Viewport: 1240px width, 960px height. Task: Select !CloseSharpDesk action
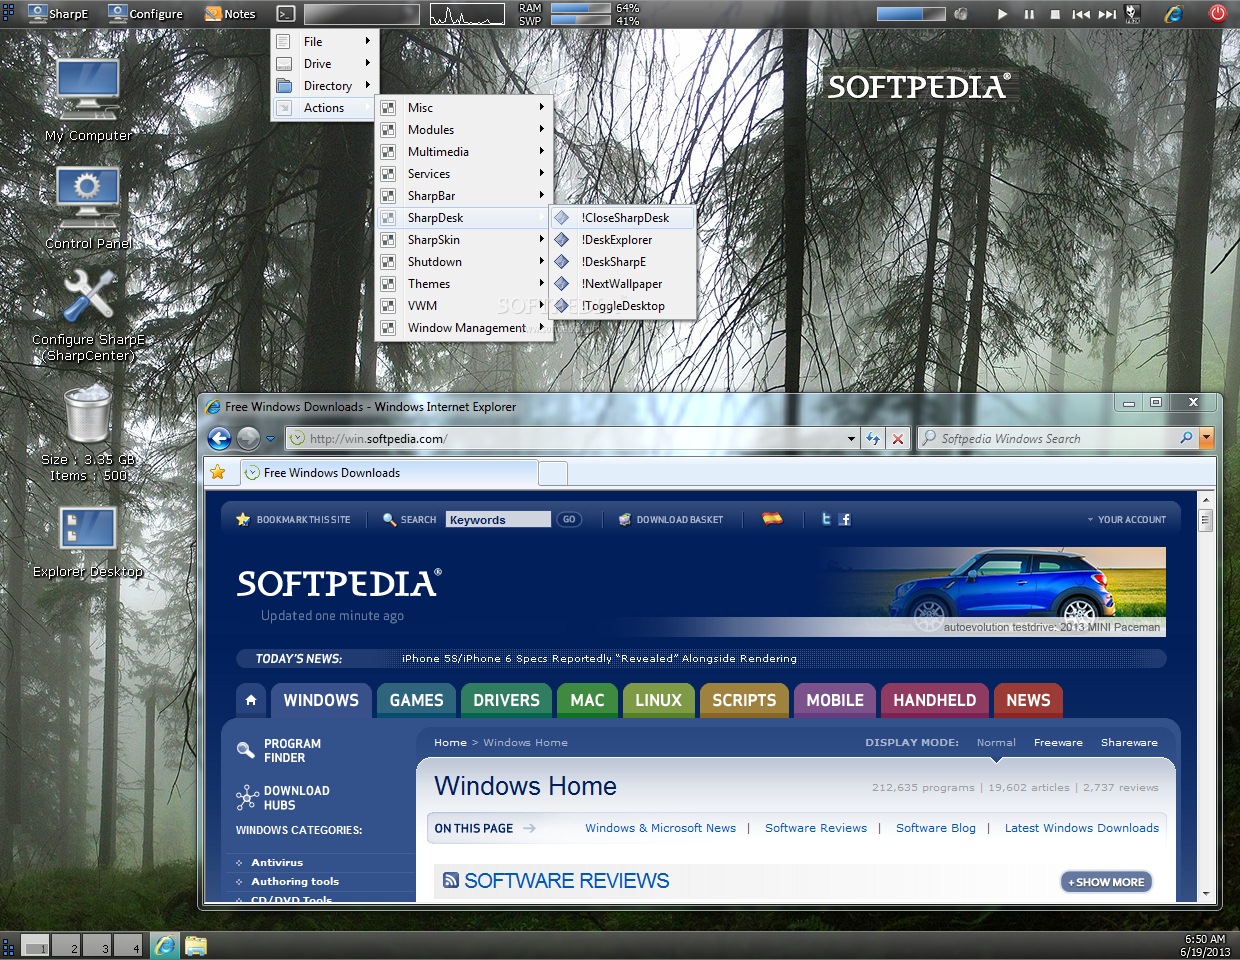[623, 218]
